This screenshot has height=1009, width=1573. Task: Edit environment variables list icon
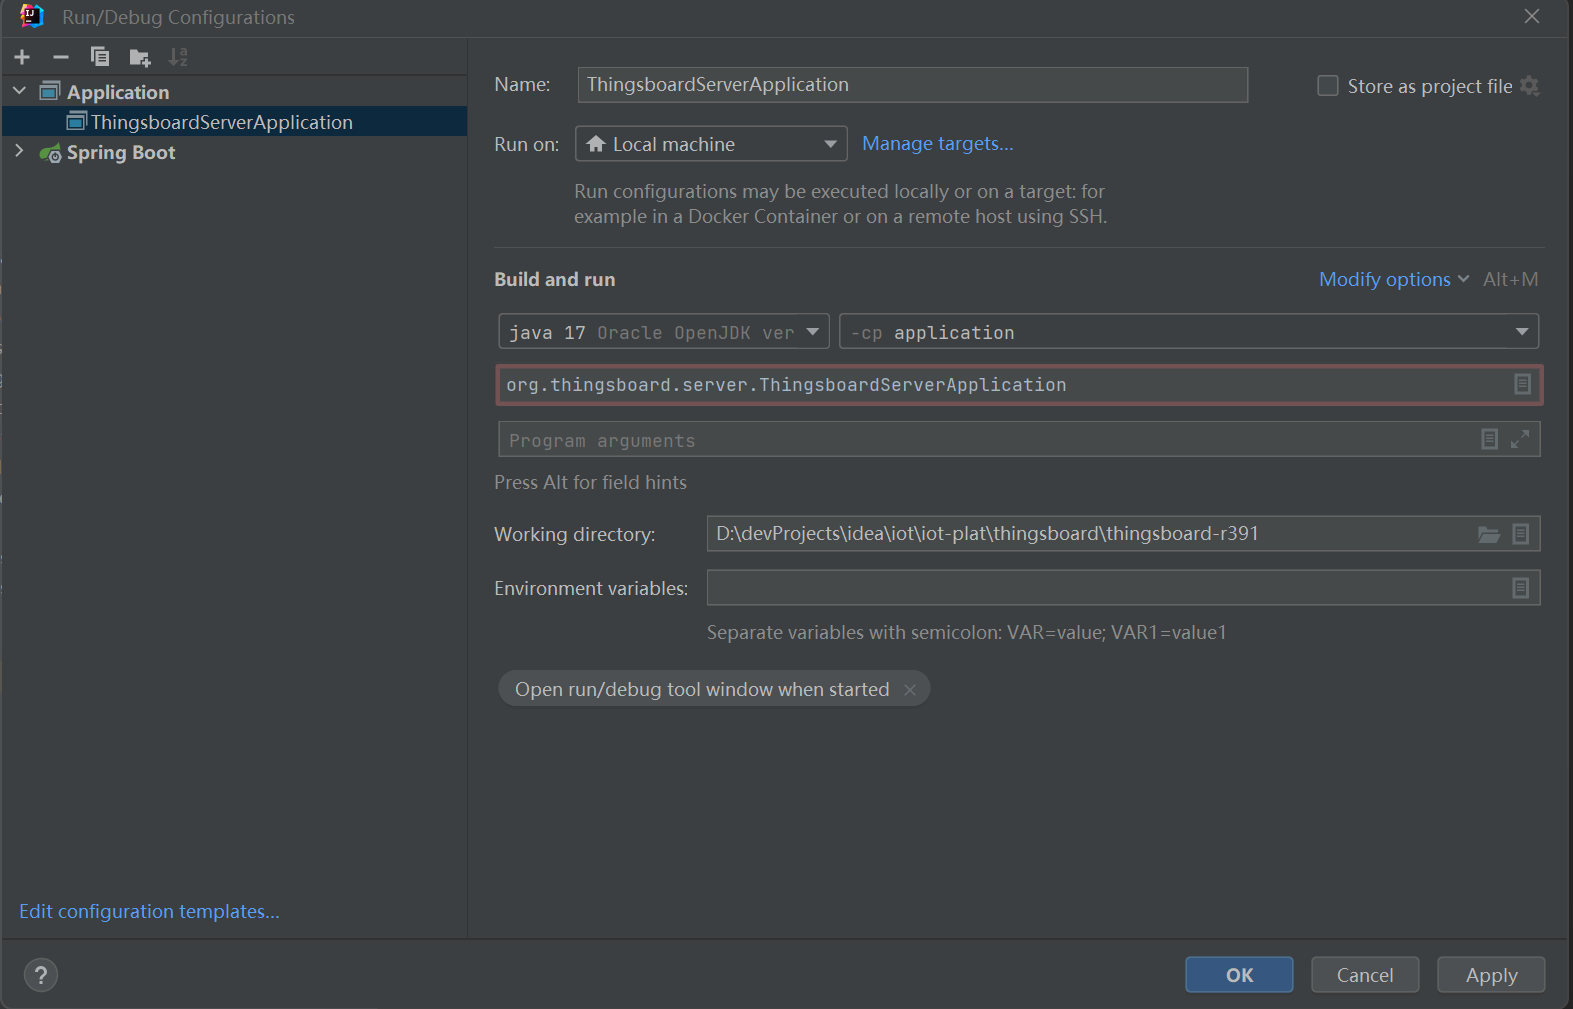pyautogui.click(x=1521, y=588)
